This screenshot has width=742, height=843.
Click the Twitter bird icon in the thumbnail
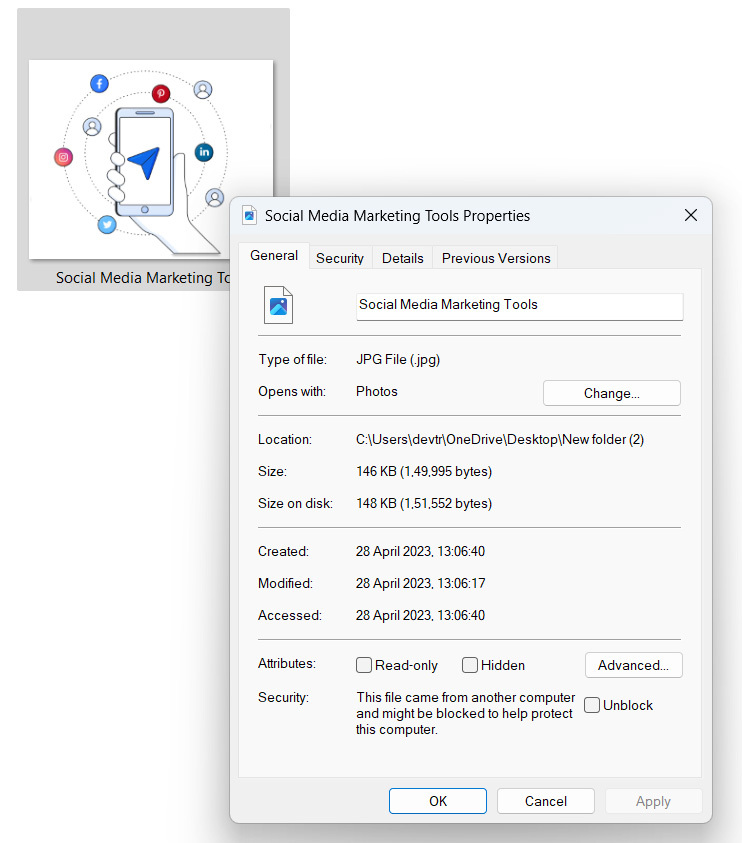click(107, 225)
